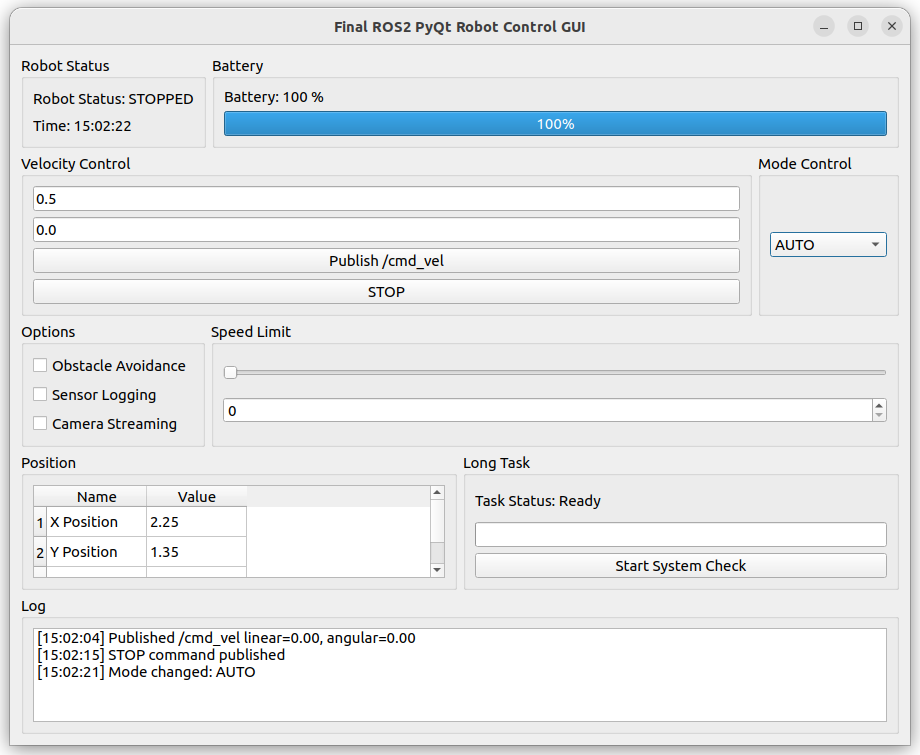Select the Name column header

point(97,496)
